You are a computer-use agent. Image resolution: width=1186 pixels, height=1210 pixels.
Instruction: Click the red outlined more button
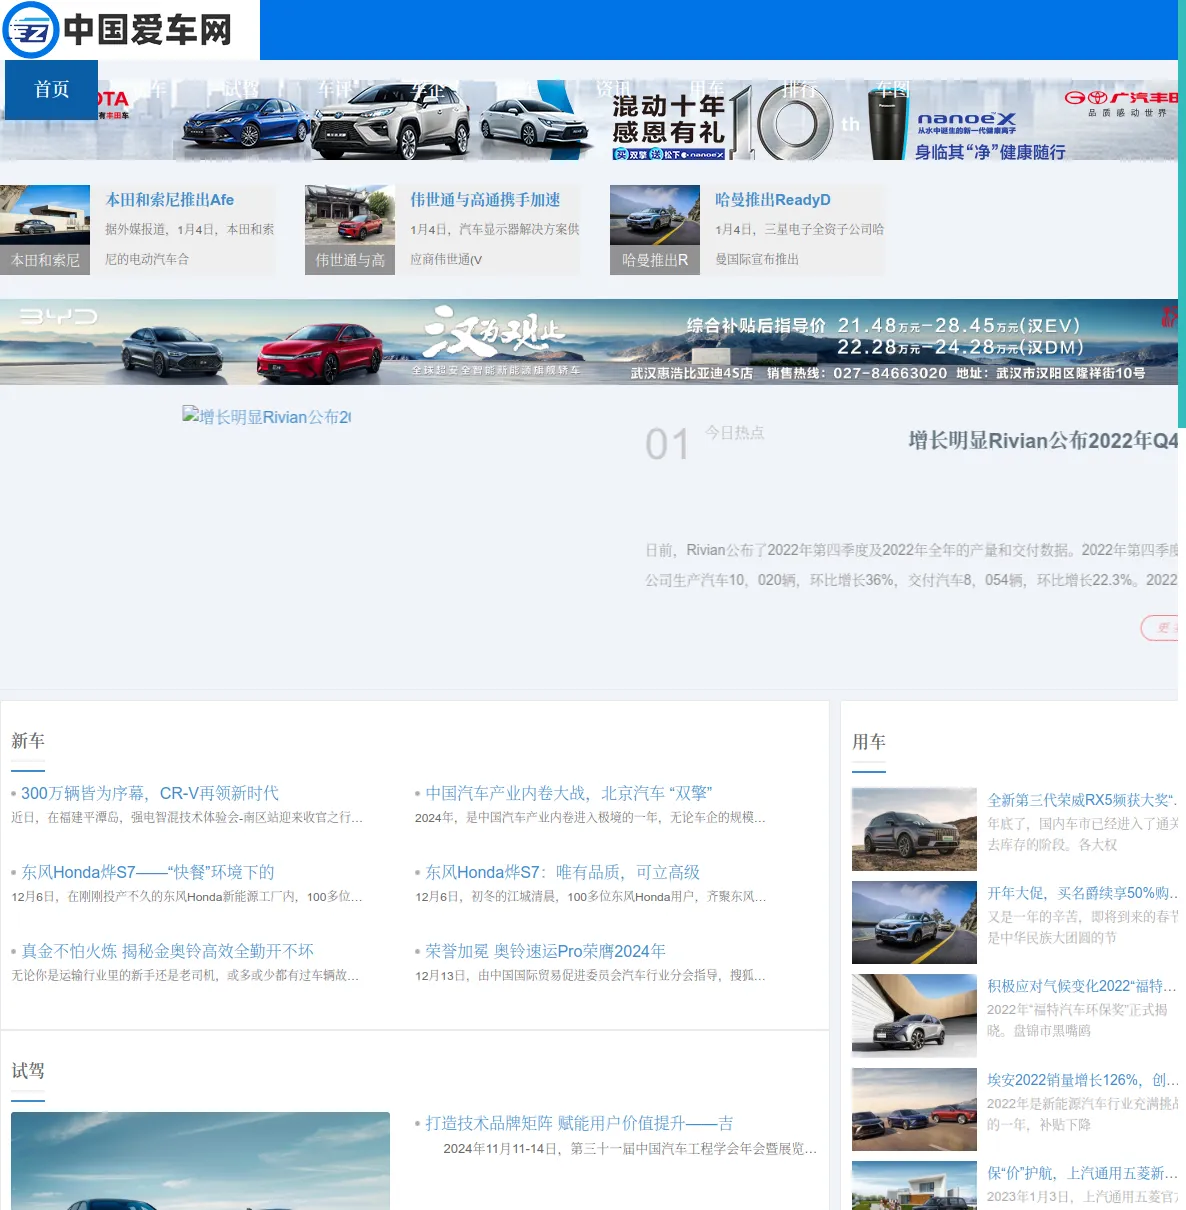(1160, 628)
